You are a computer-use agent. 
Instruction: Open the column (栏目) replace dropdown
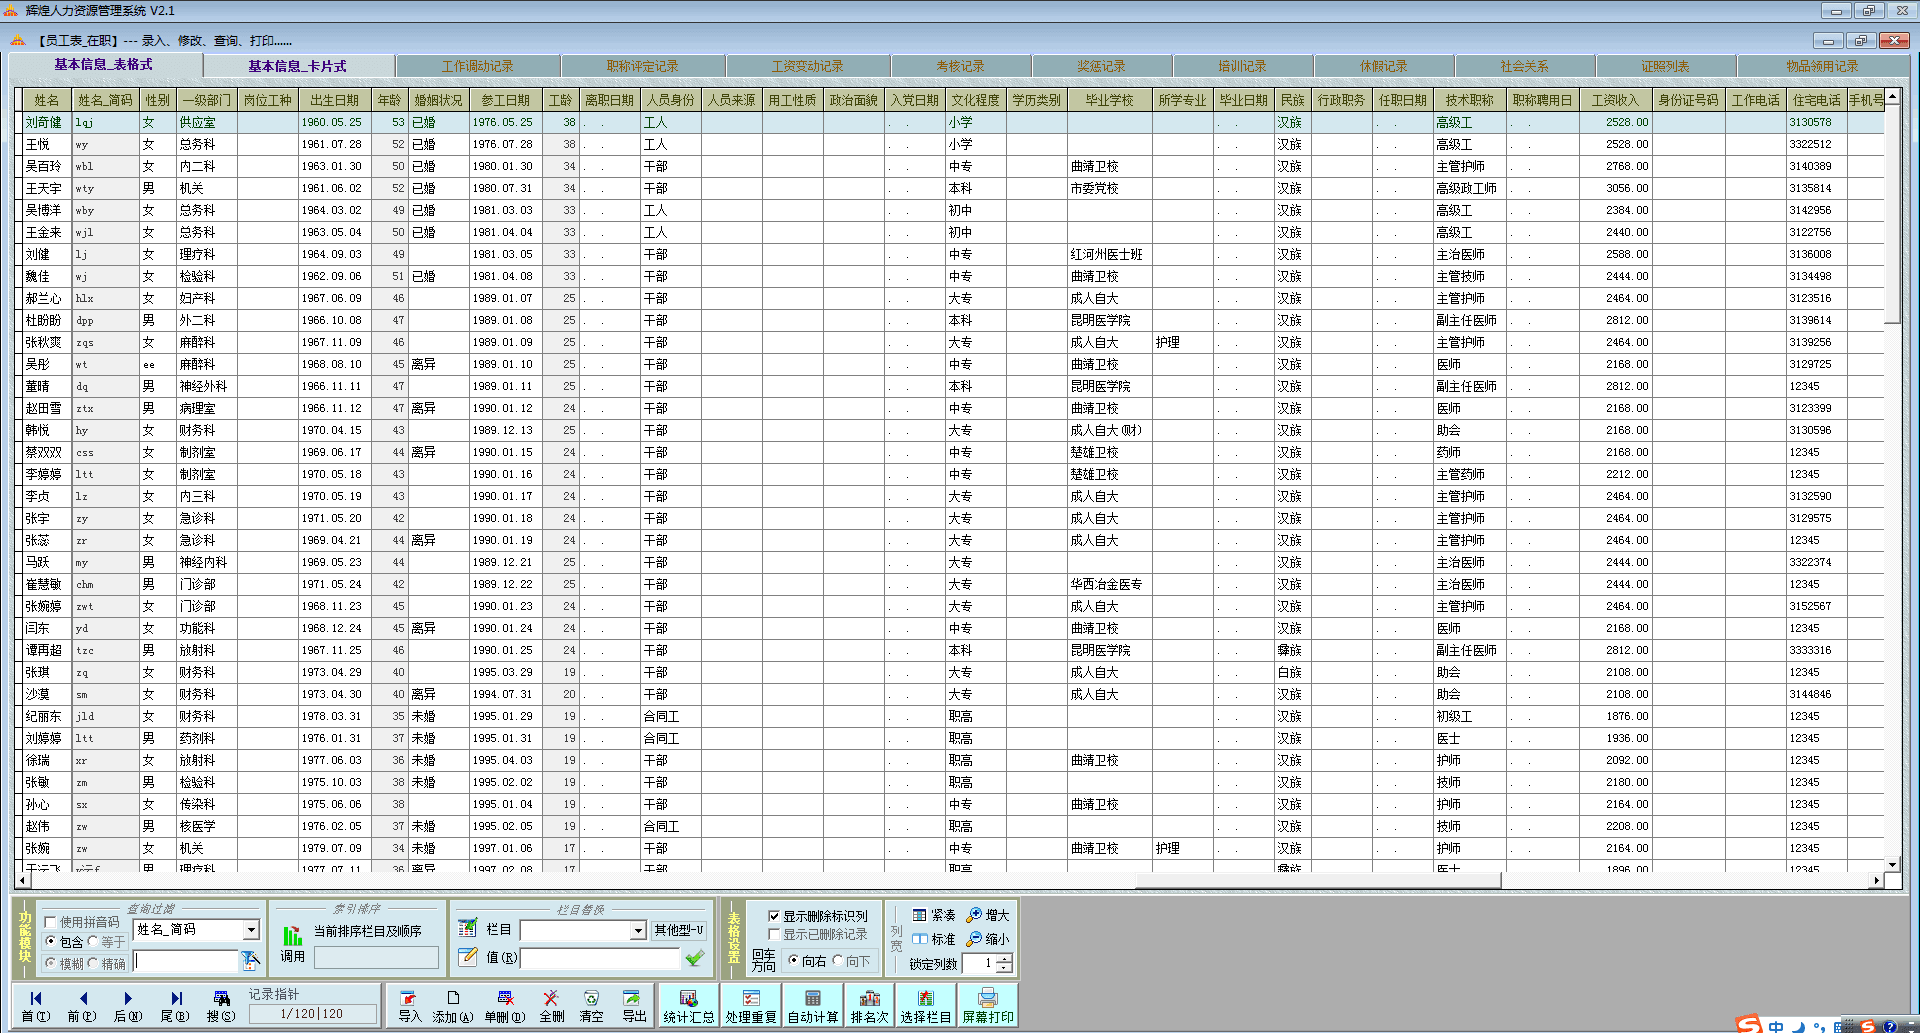pos(638,930)
